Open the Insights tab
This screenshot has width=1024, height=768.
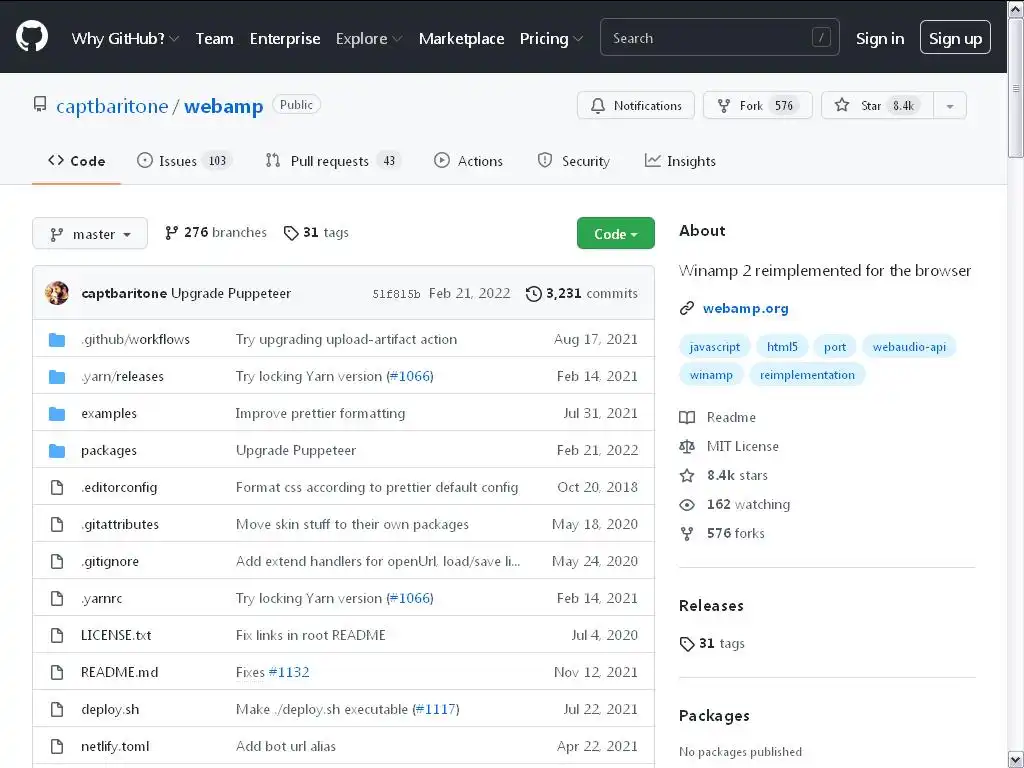[680, 161]
